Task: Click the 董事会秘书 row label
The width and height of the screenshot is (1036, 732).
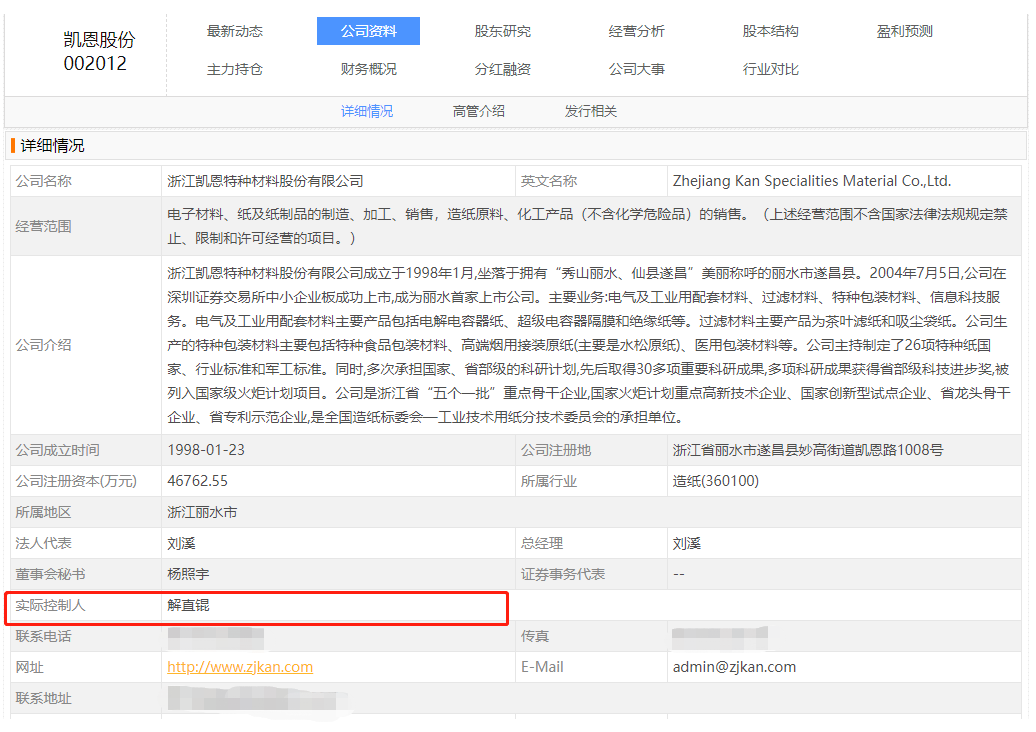Action: [x=50, y=574]
